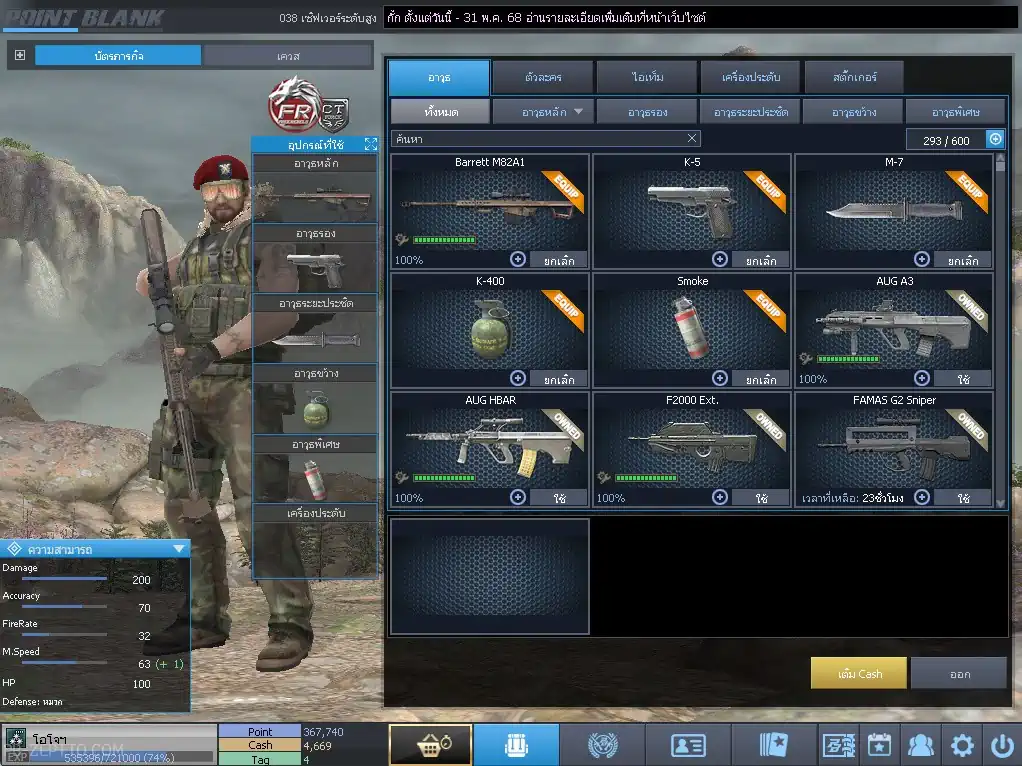Open the clan emblem icon
This screenshot has width=1022, height=766.
click(x=602, y=744)
